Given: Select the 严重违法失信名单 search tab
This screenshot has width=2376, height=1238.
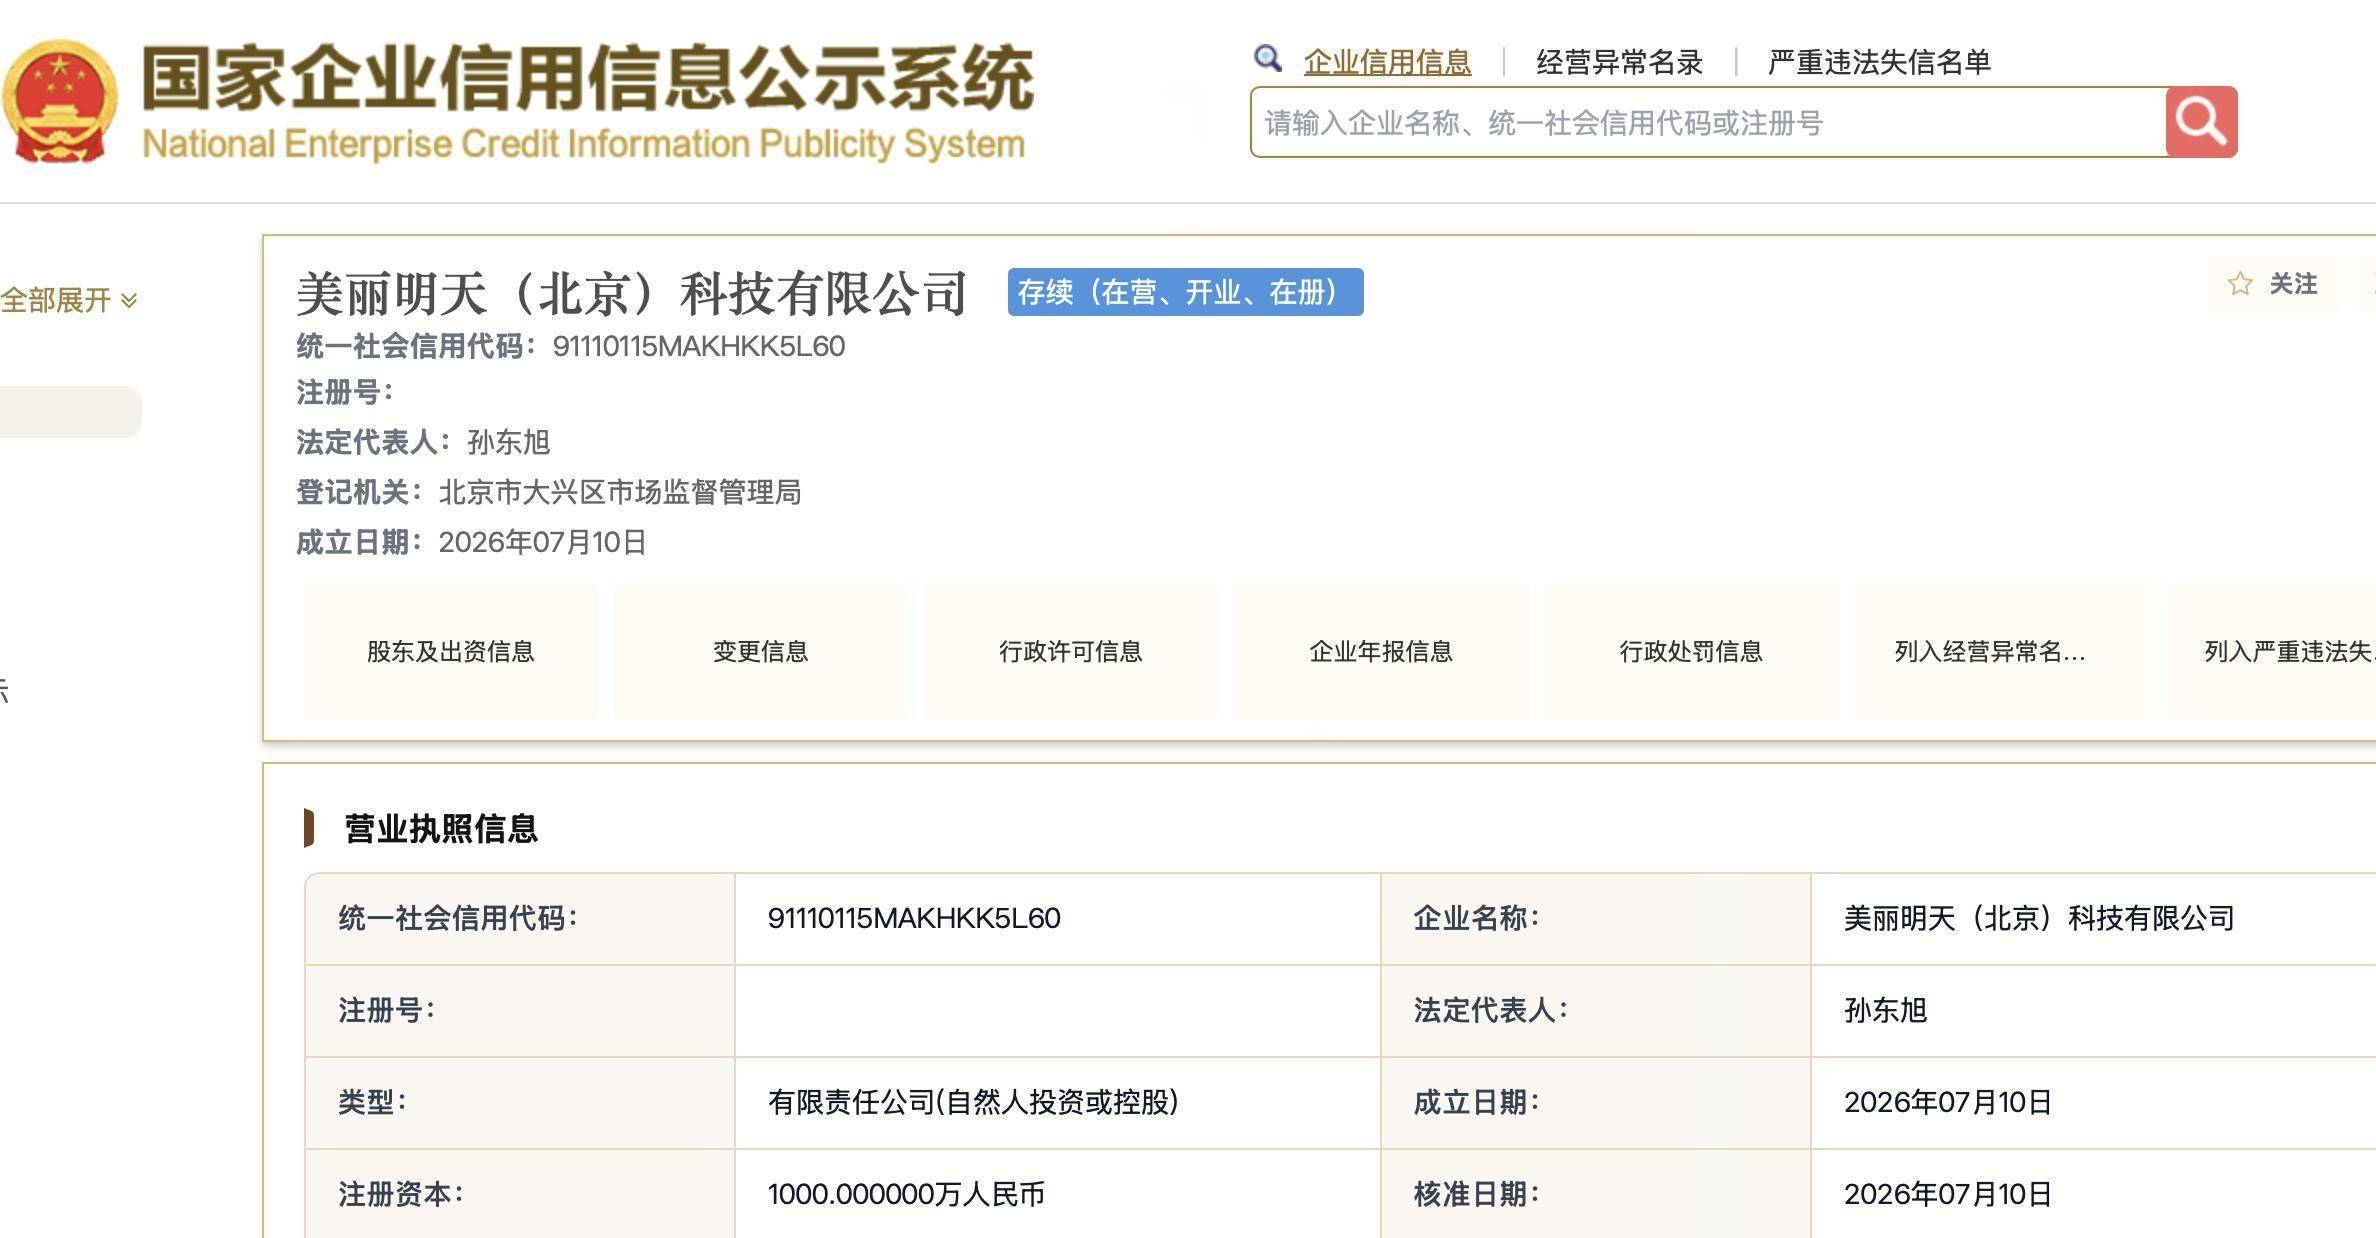Looking at the screenshot, I should click(x=1879, y=62).
